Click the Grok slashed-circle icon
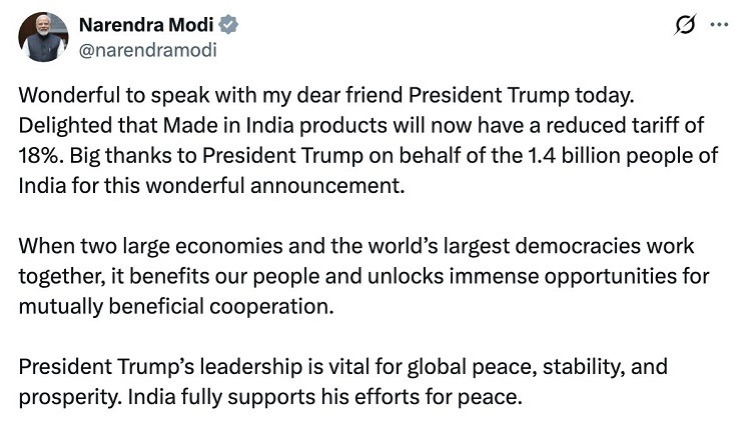This screenshot has height=432, width=749. (686, 27)
